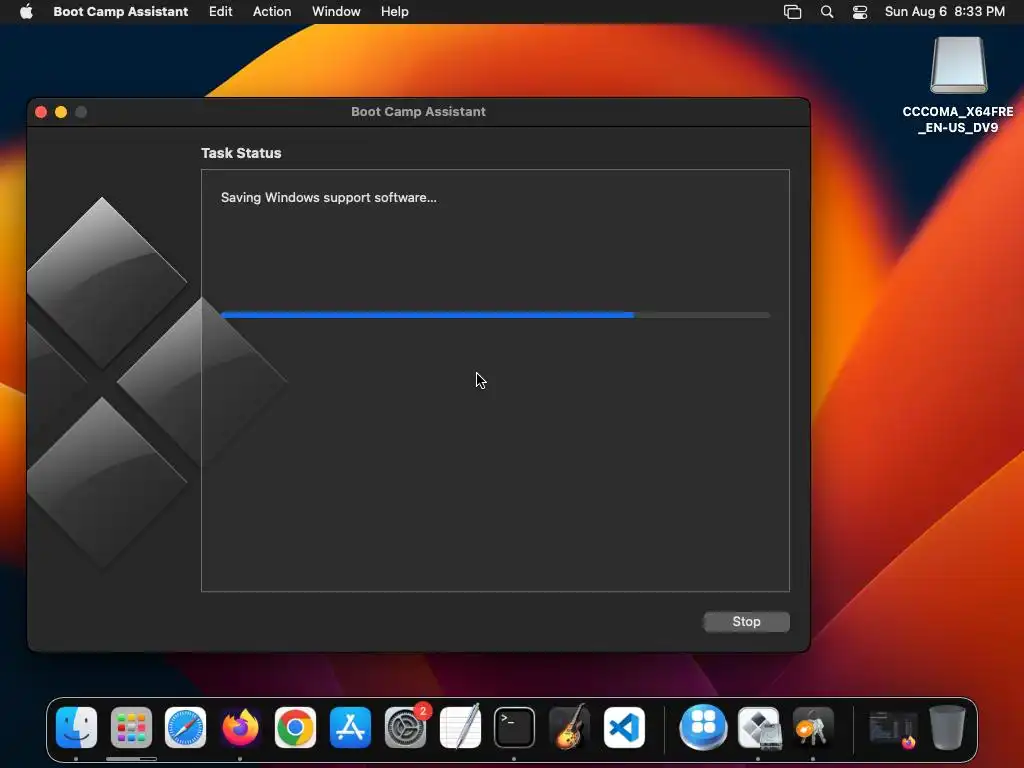This screenshot has width=1024, height=768.
Task: Launch Safari from the Dock
Action: (x=185, y=728)
